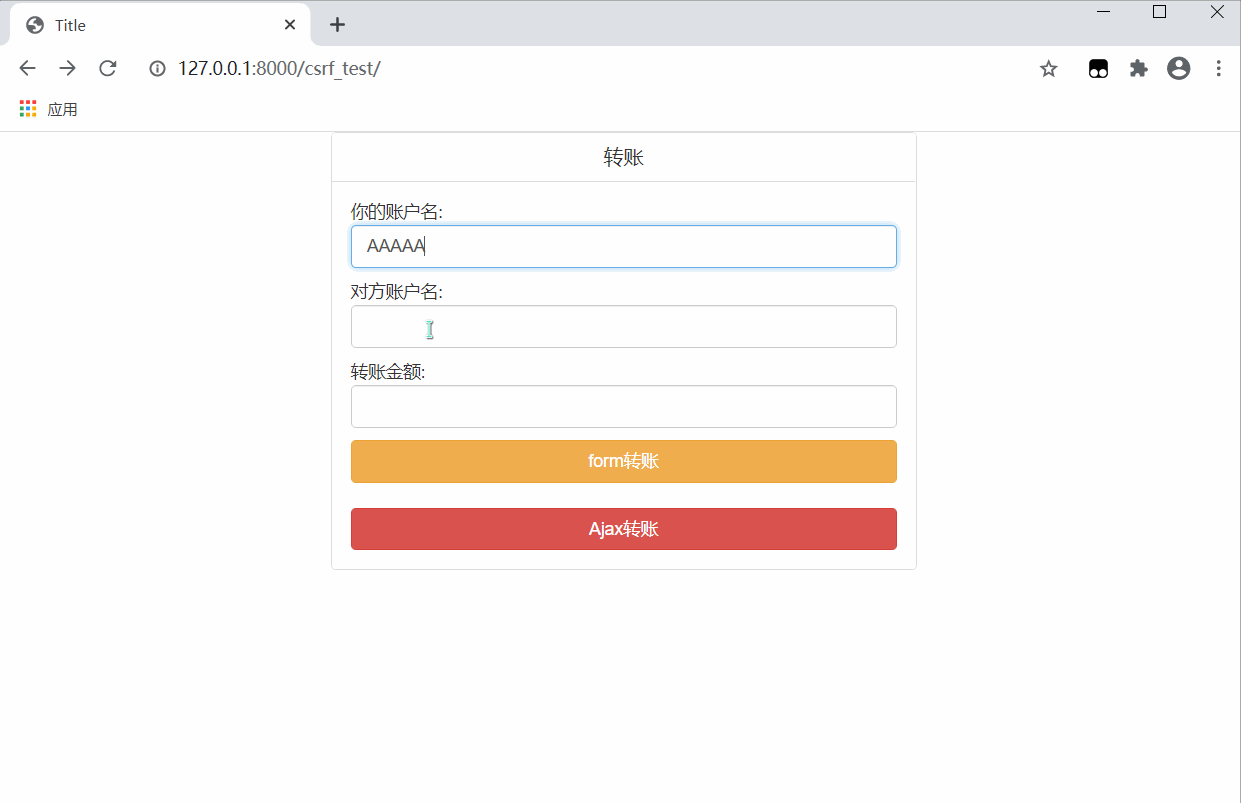The image size is (1241, 803).
Task: Open the black mask extension icon
Action: pyautogui.click(x=1098, y=68)
